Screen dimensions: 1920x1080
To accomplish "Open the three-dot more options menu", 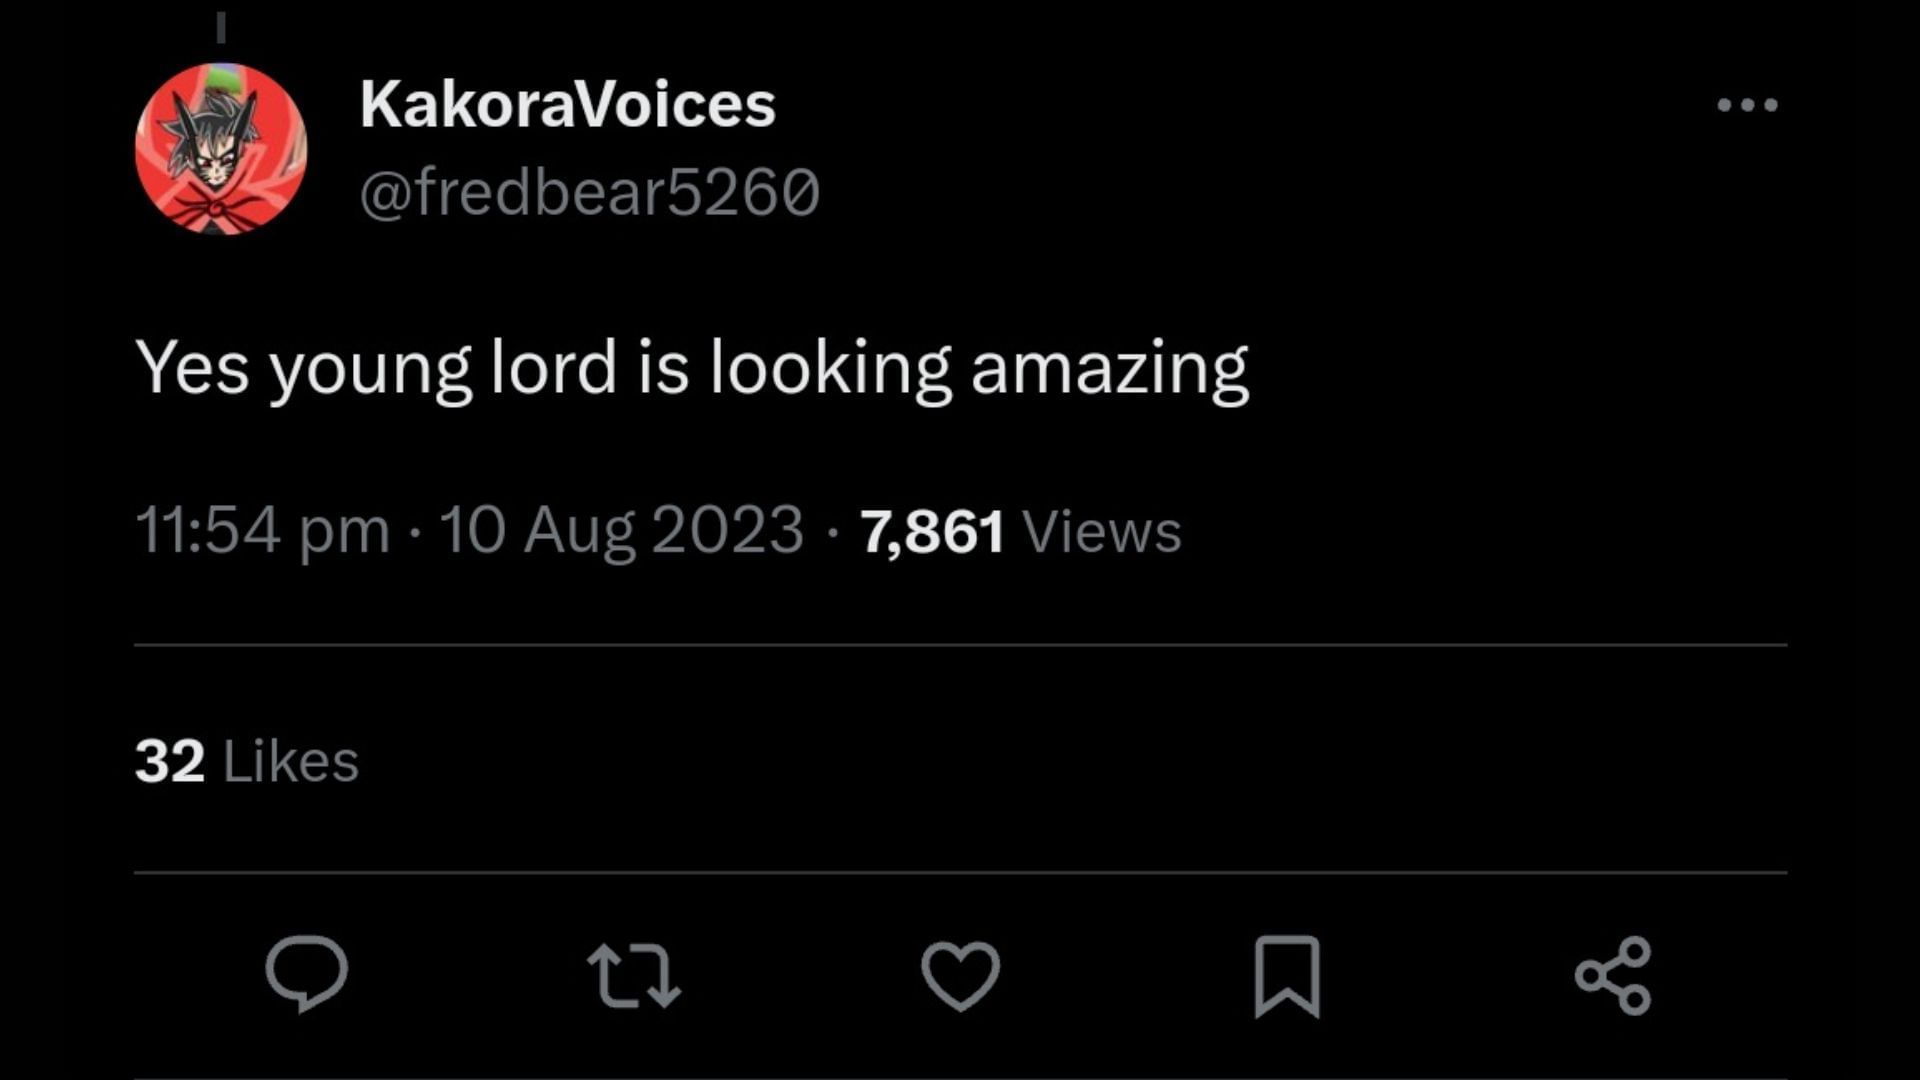I will tap(1747, 105).
